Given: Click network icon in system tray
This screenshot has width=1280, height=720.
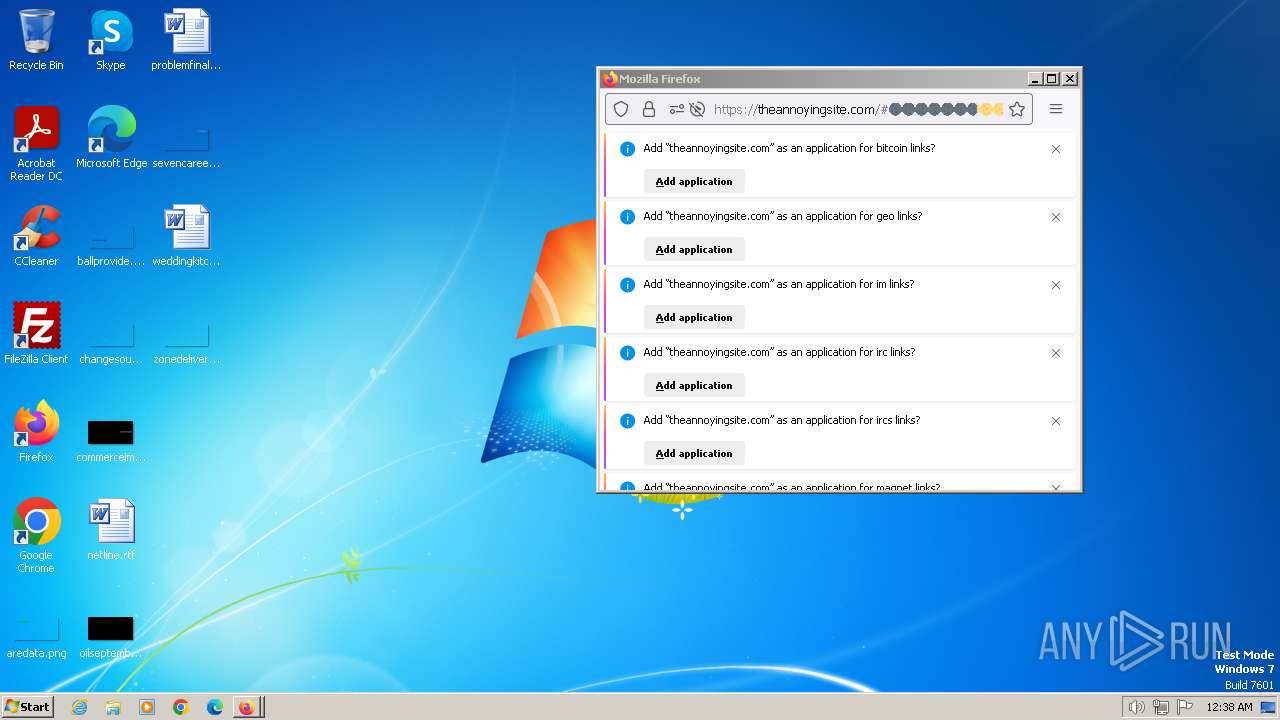Looking at the screenshot, I should [1161, 707].
